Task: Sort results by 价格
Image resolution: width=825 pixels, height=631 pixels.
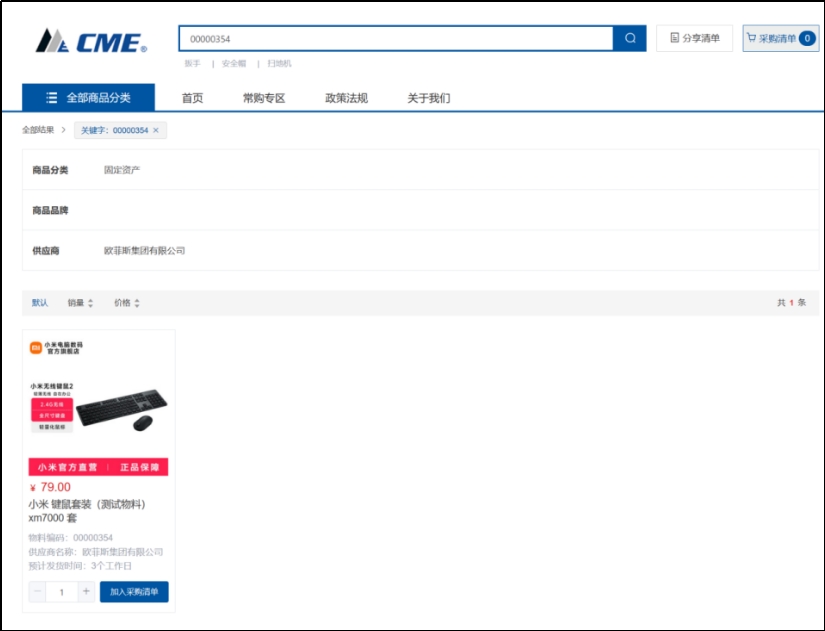Action: 127,303
